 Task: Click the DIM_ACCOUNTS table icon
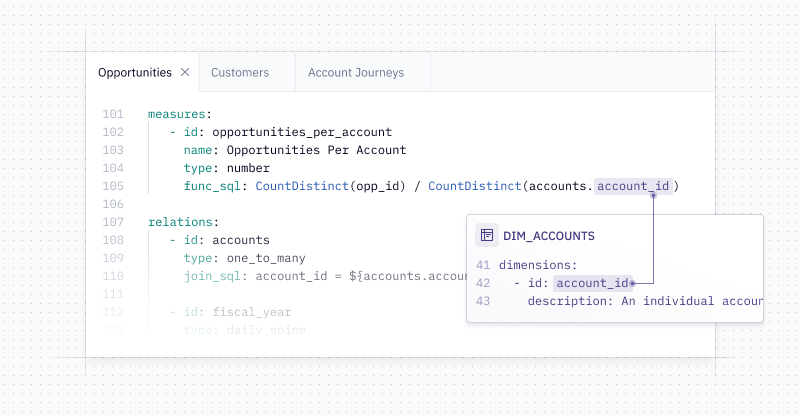pyautogui.click(x=487, y=235)
